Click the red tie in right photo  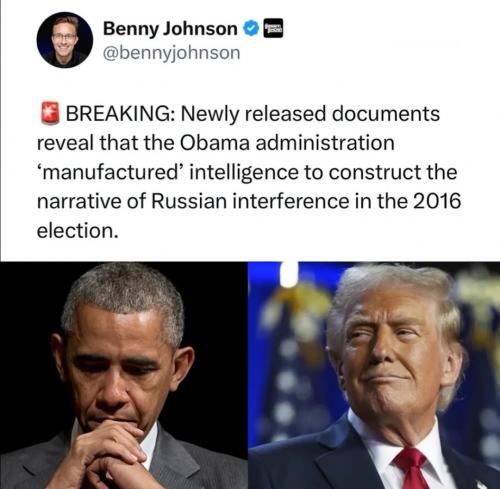point(411,467)
